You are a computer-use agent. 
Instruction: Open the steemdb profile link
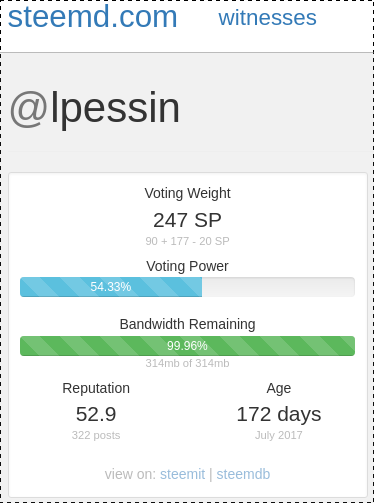click(x=243, y=474)
